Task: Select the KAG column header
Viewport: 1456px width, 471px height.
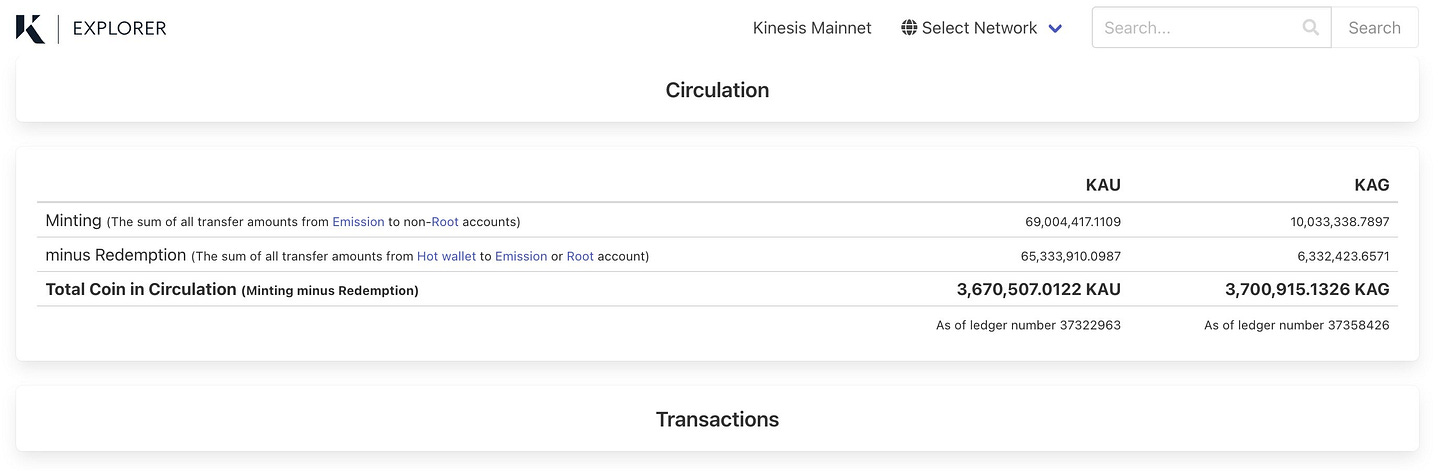Action: tap(1371, 185)
